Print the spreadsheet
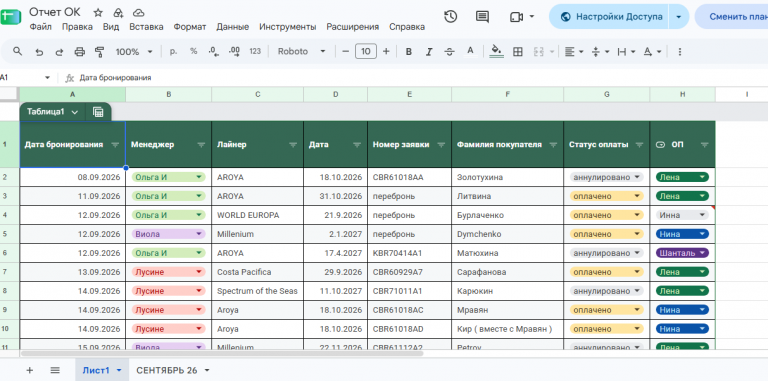This screenshot has width=768, height=381. click(x=79, y=52)
